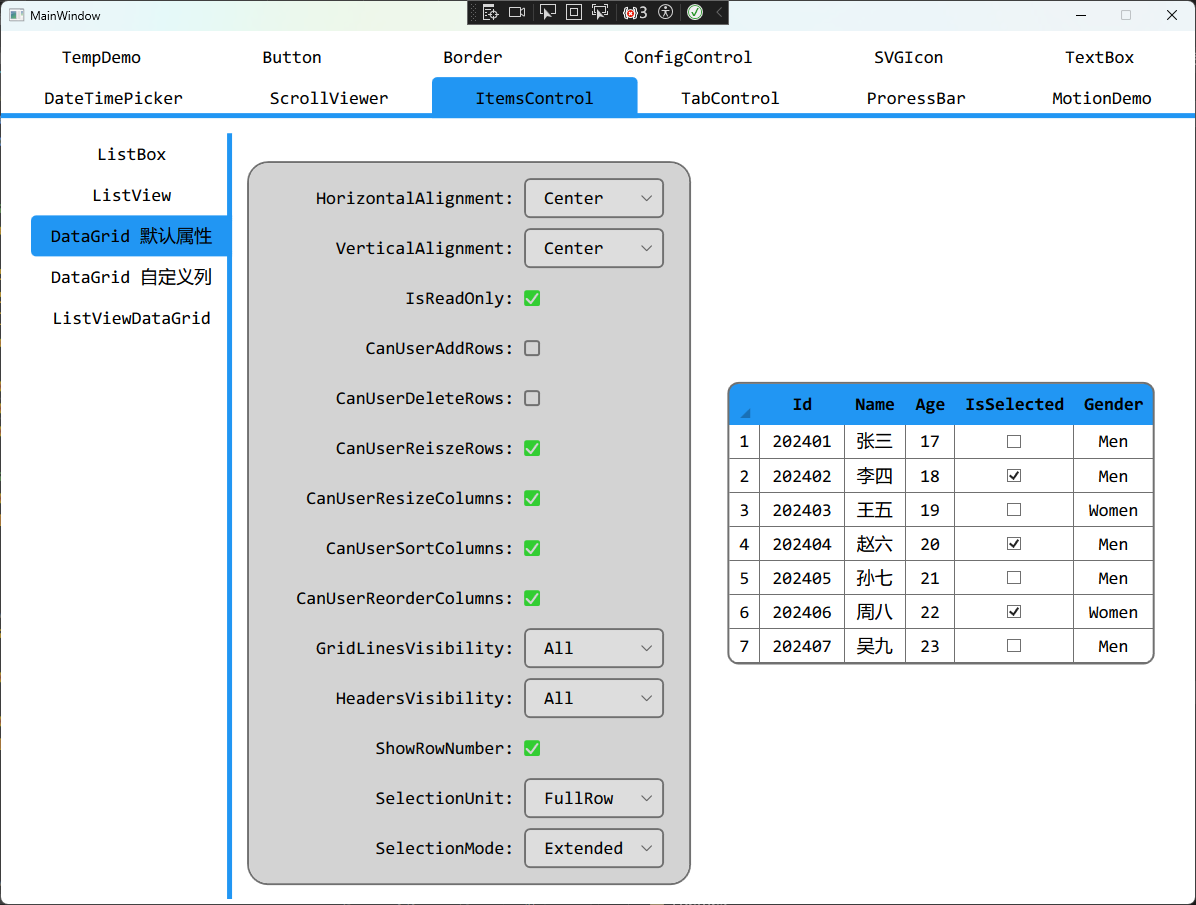The width and height of the screenshot is (1196, 905).
Task: Select row header number 5
Action: coord(744,578)
